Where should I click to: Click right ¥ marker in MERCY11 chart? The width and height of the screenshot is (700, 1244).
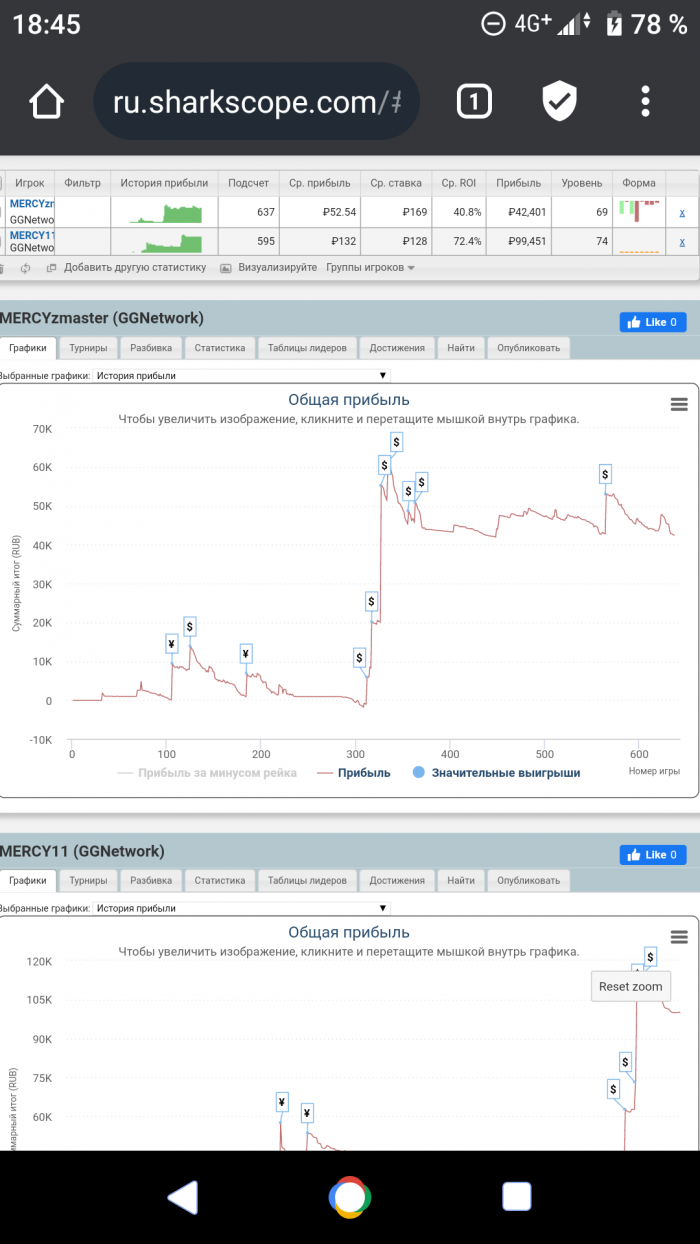[307, 1113]
